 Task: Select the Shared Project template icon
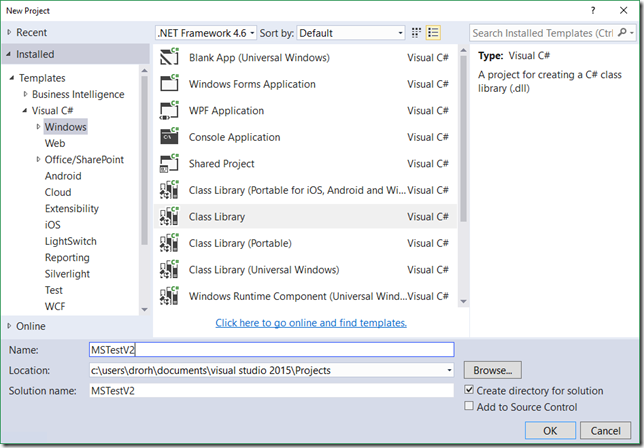coord(169,164)
